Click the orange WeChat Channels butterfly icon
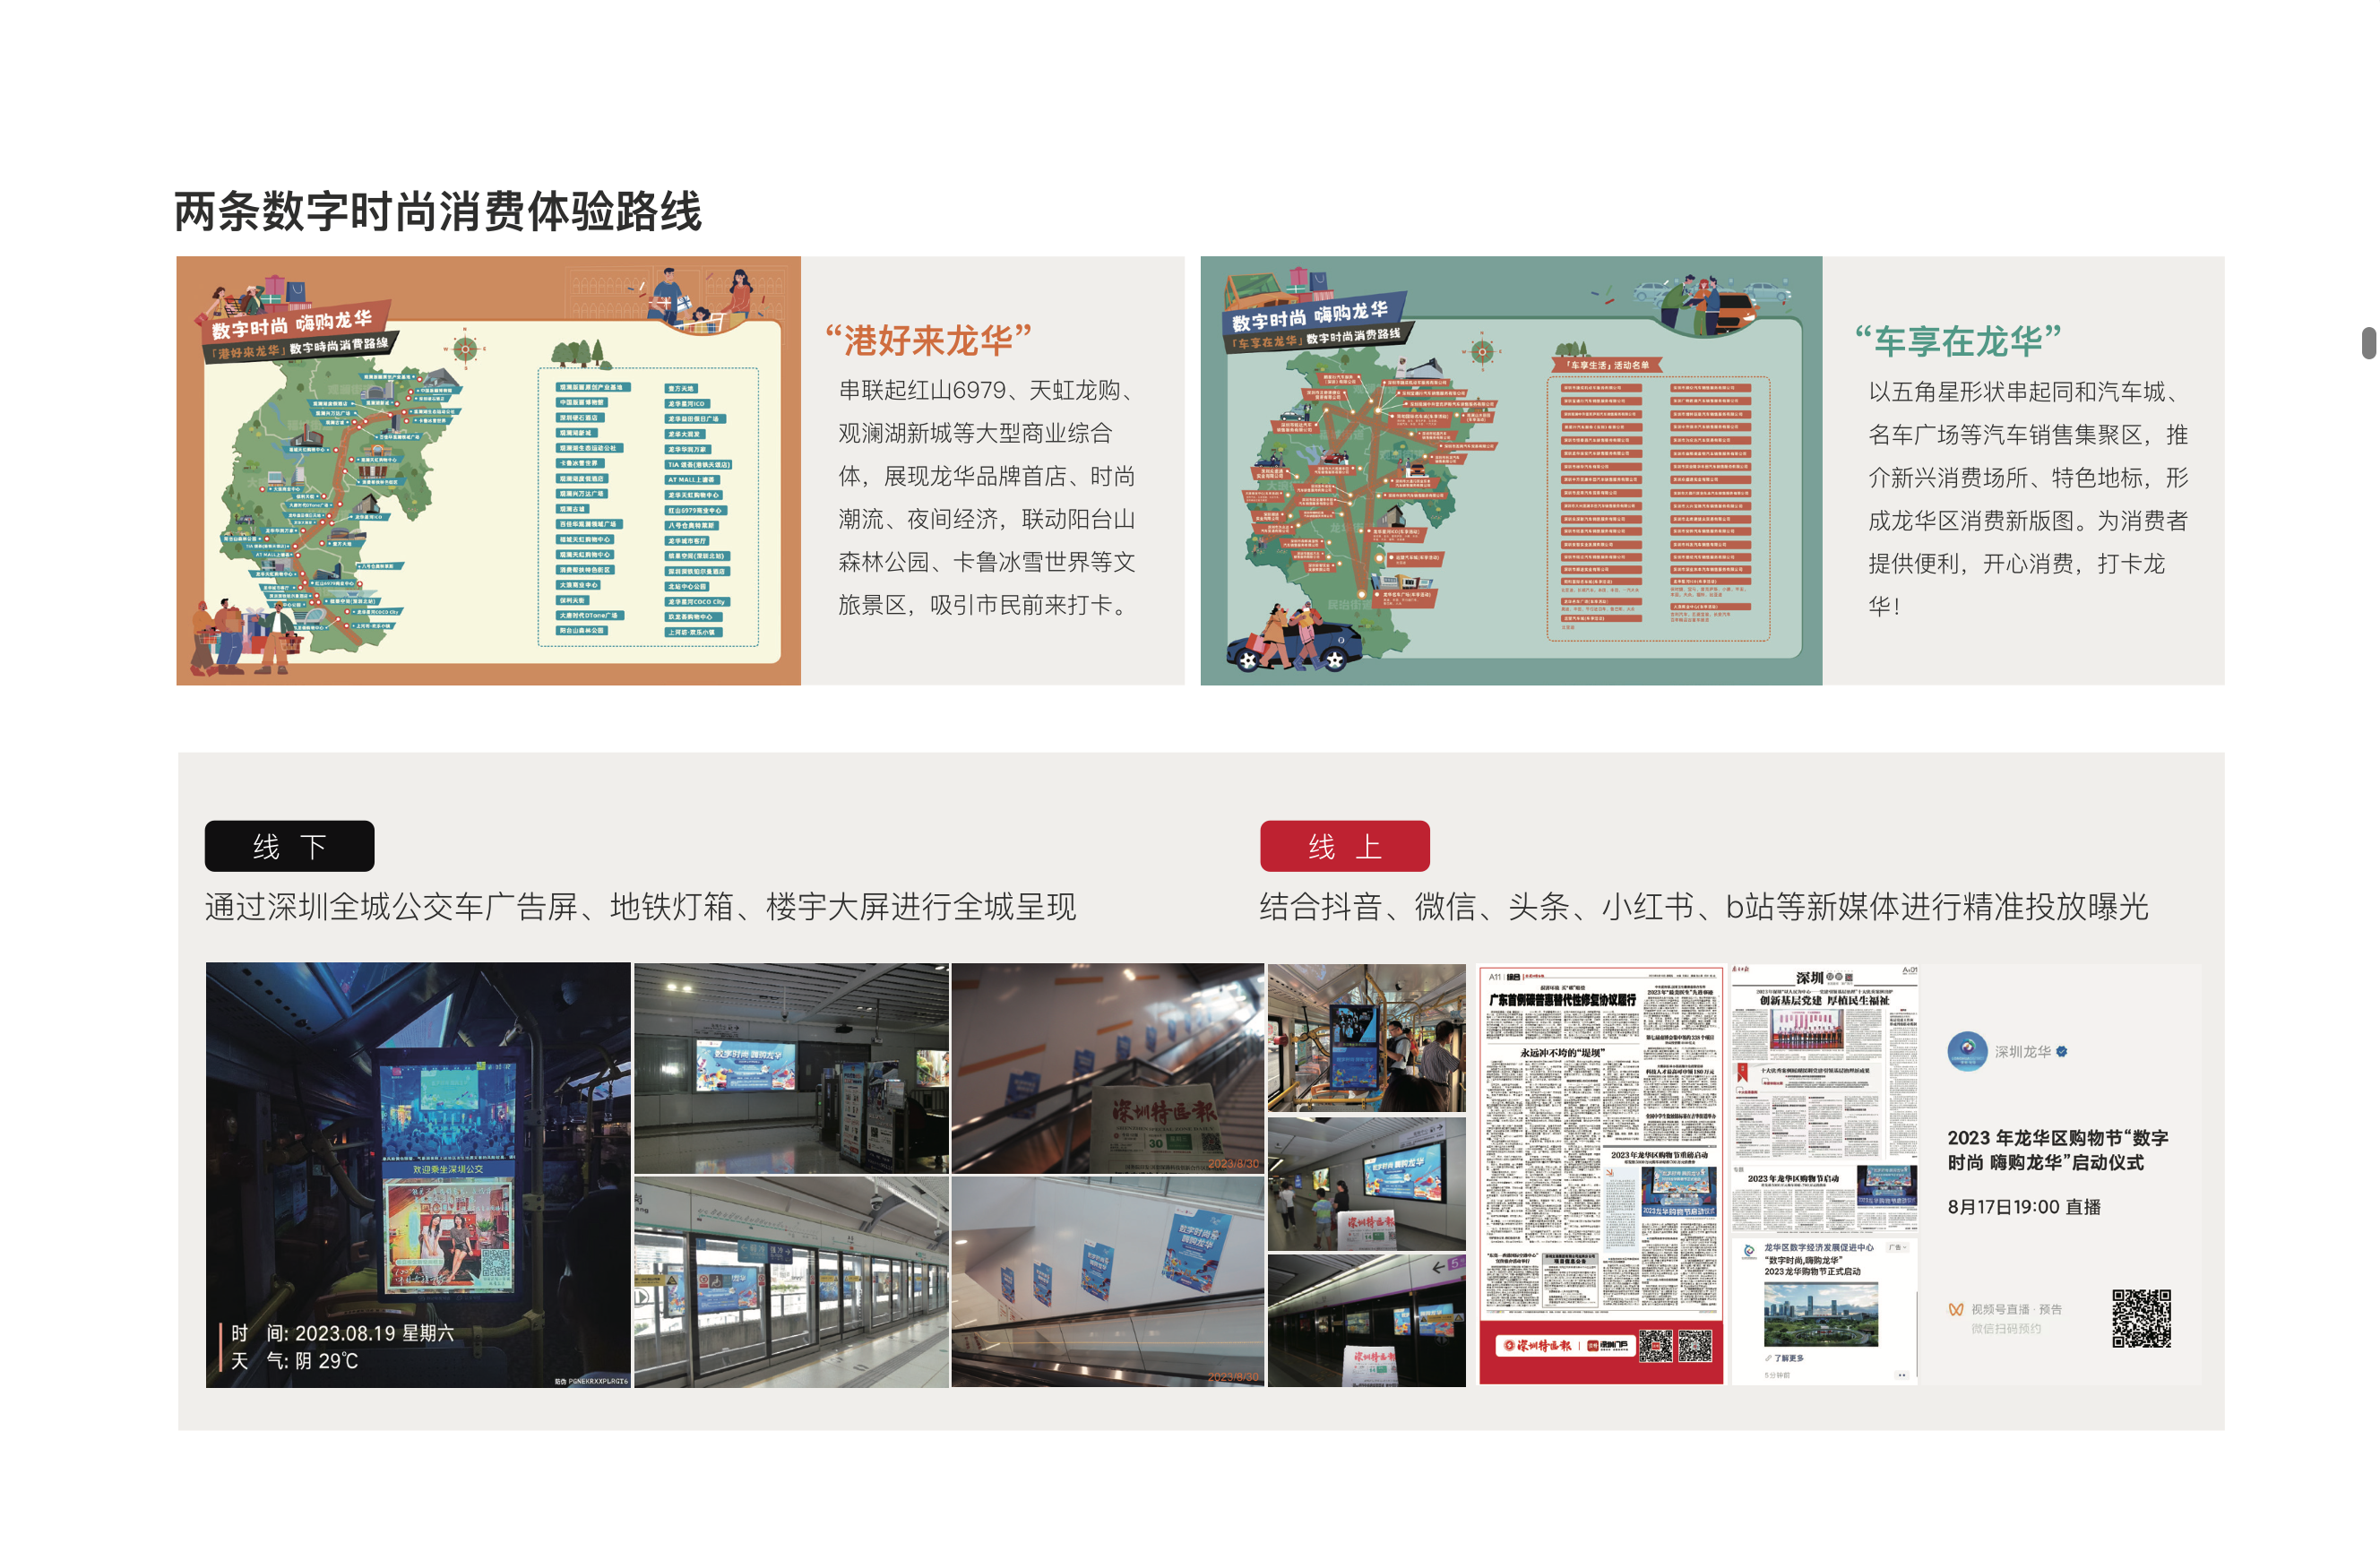2380x1543 pixels. click(1955, 1309)
